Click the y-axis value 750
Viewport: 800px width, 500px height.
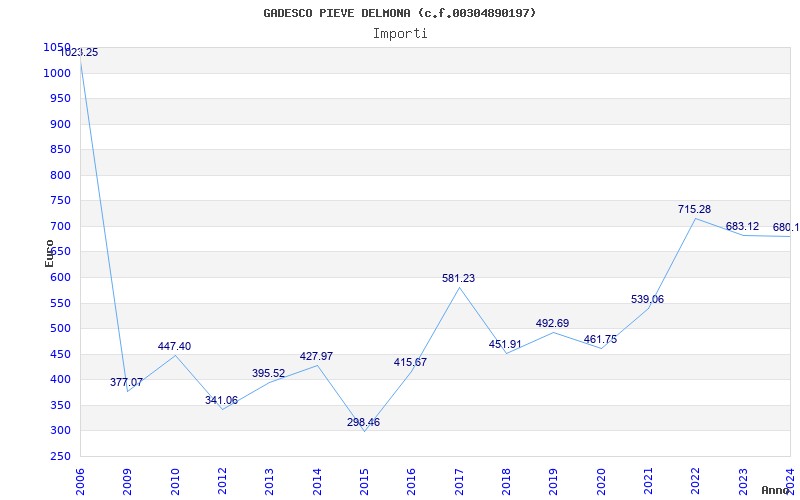[60, 201]
